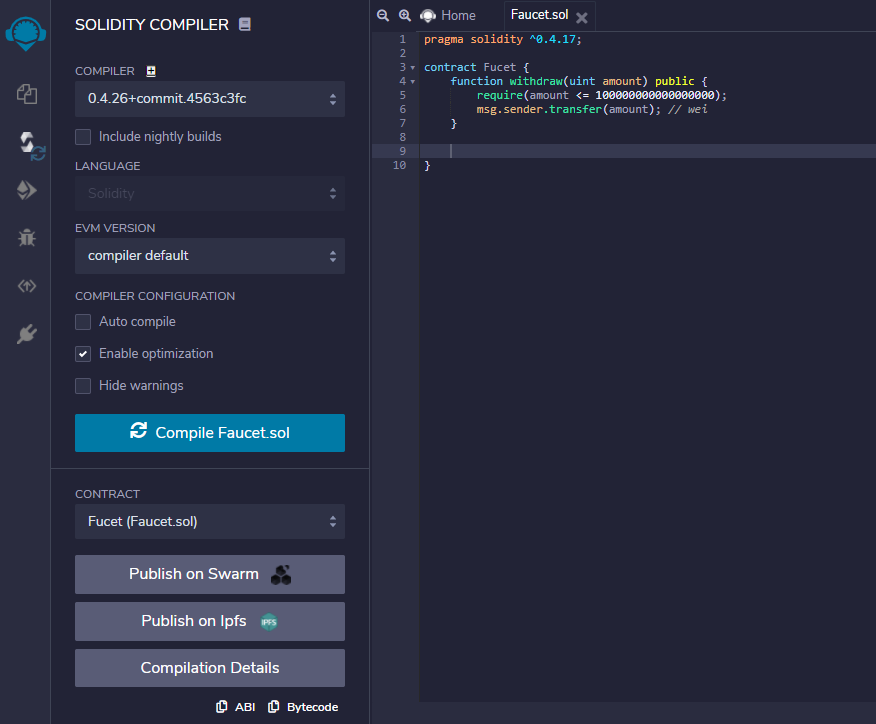
Task: Uncheck Enable optimization
Action: point(84,354)
